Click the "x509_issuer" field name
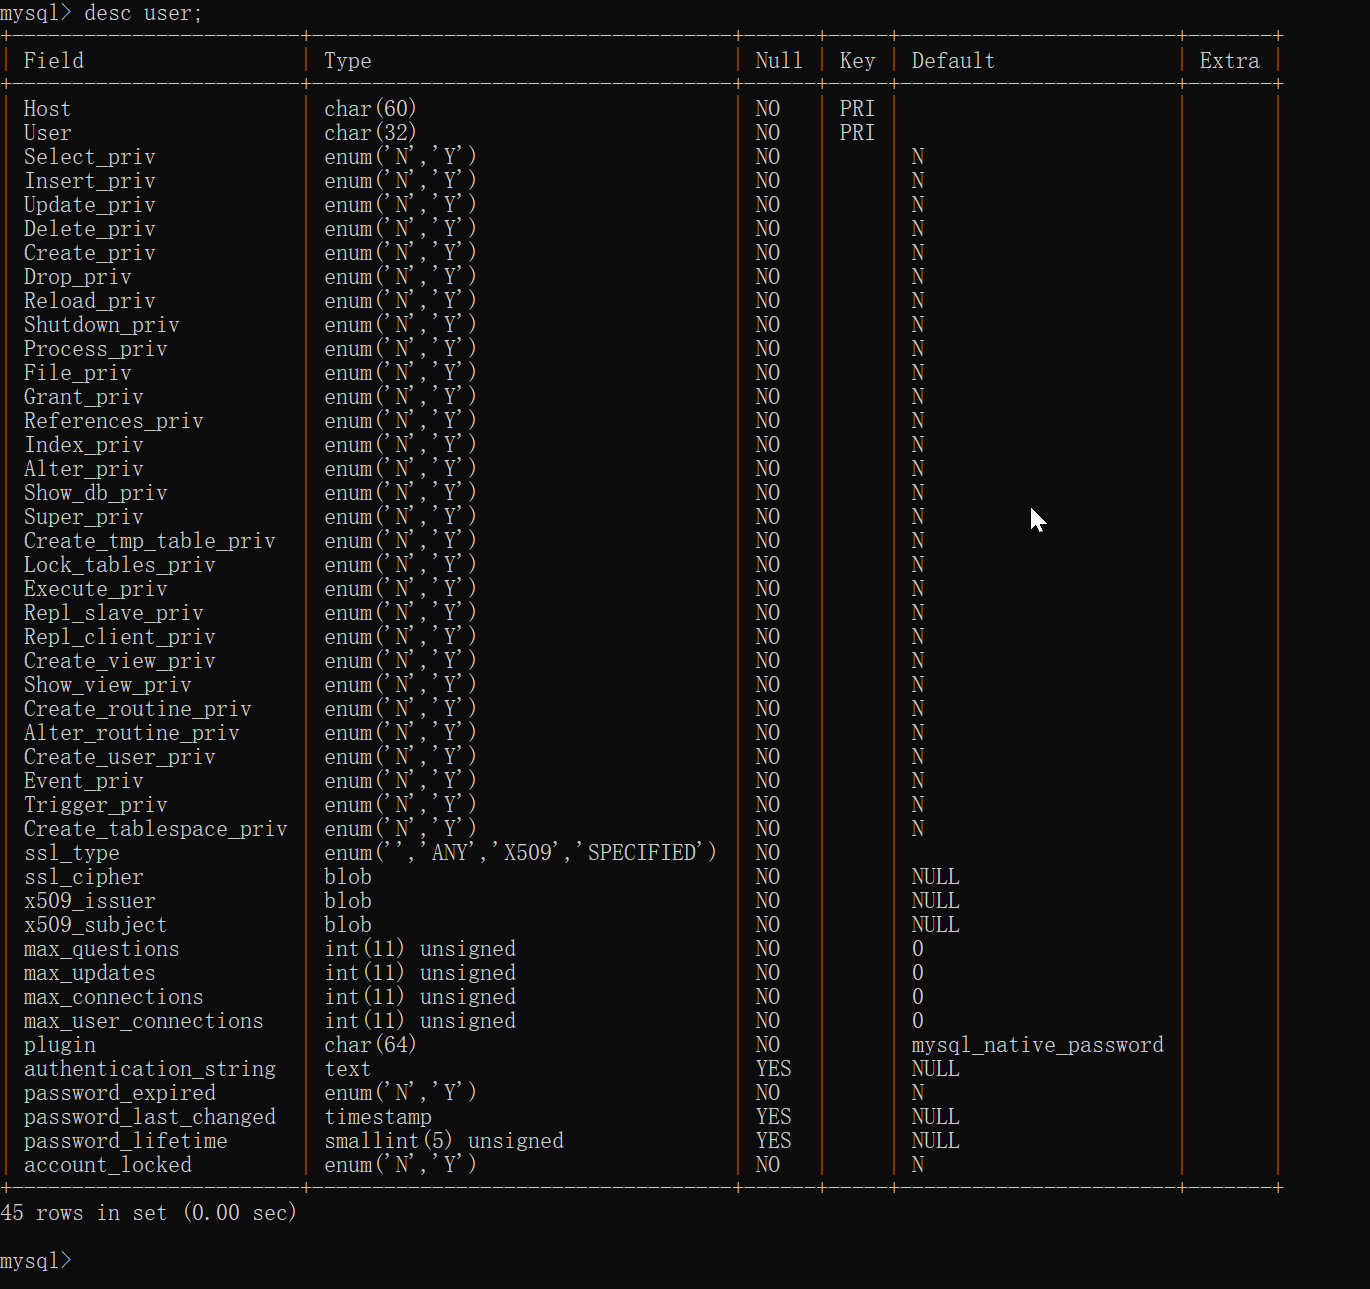Viewport: 1370px width, 1289px height. click(x=90, y=901)
